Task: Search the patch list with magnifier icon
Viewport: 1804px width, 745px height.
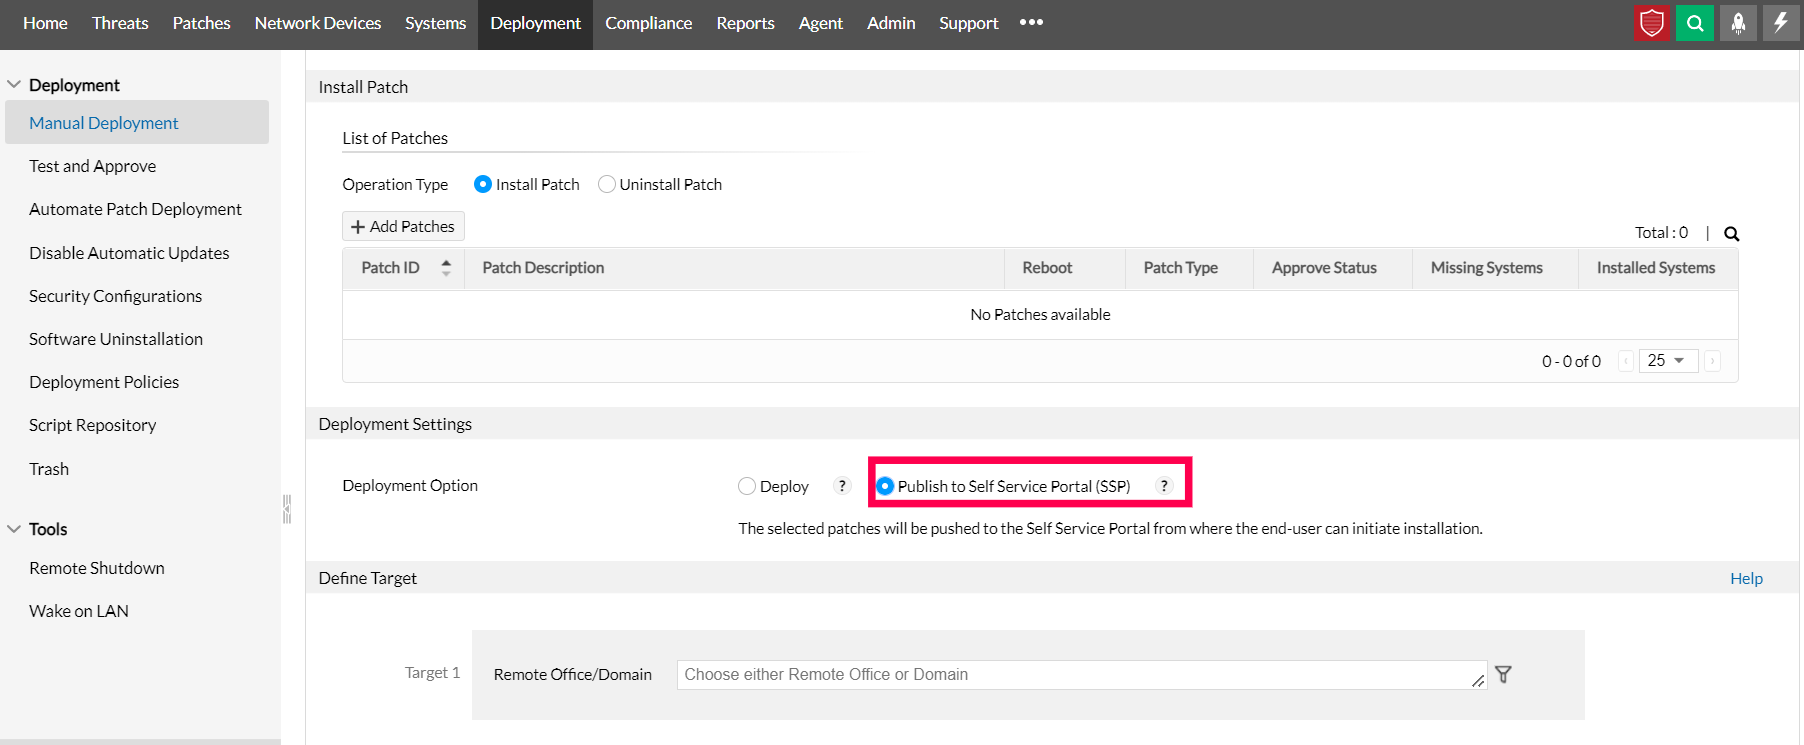Action: (x=1732, y=234)
